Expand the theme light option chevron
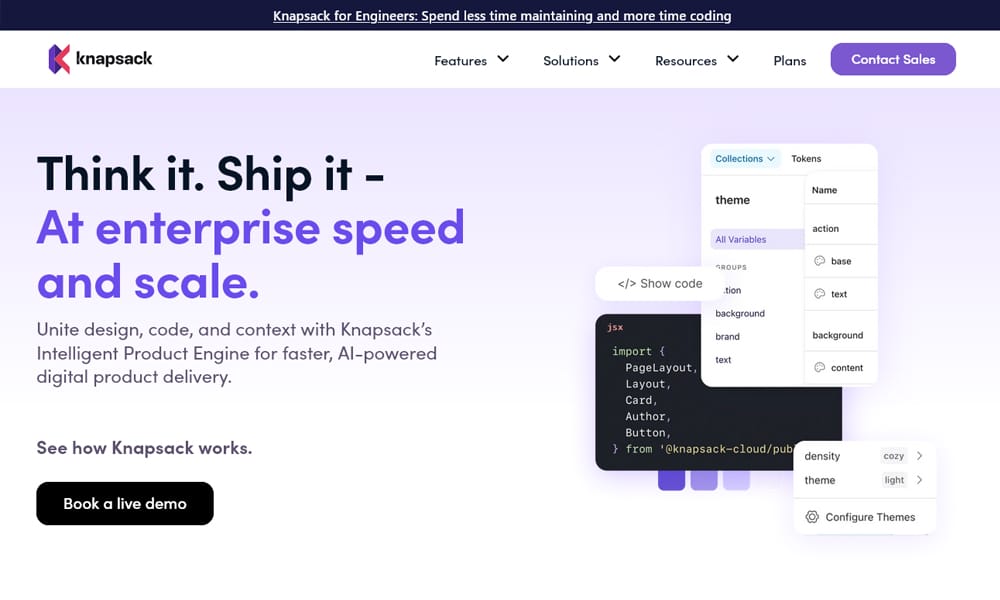The width and height of the screenshot is (1000, 600). coord(918,480)
